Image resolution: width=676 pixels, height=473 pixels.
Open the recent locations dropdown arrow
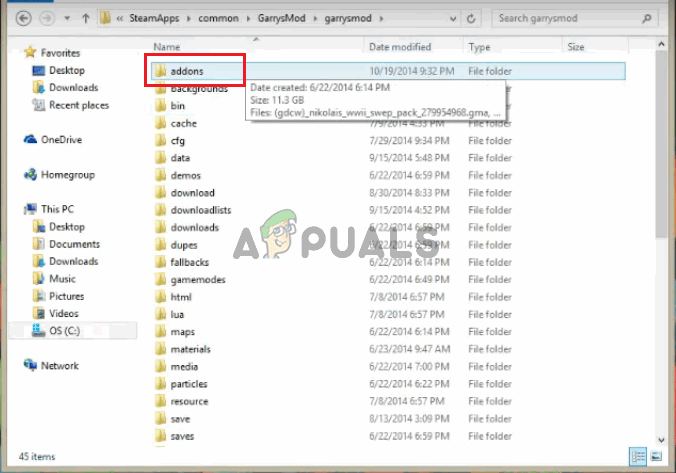pyautogui.click(x=67, y=19)
